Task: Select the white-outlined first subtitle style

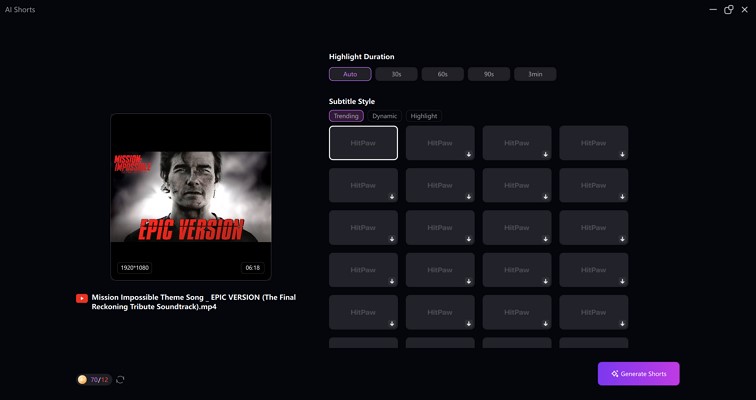Action: (364, 143)
